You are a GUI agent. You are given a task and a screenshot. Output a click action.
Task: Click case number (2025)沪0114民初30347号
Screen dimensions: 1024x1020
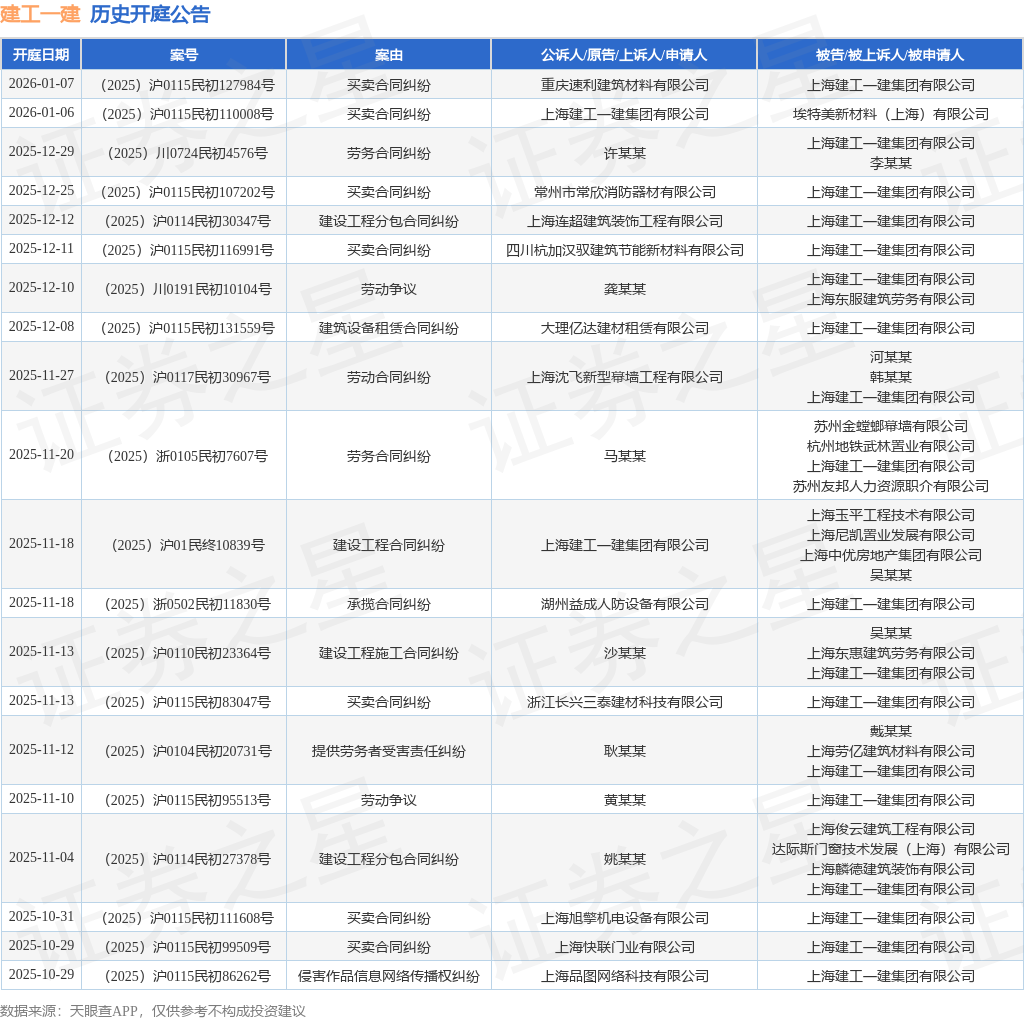[187, 221]
